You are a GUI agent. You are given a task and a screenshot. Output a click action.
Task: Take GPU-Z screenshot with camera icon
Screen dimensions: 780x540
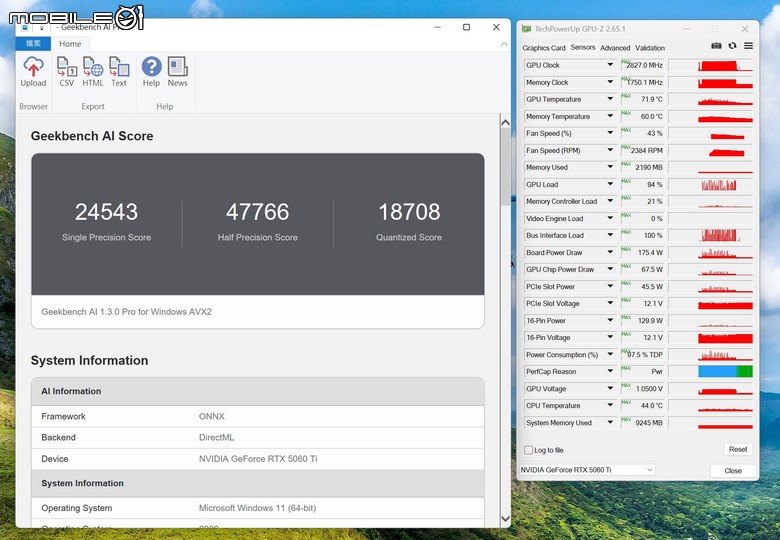click(716, 46)
